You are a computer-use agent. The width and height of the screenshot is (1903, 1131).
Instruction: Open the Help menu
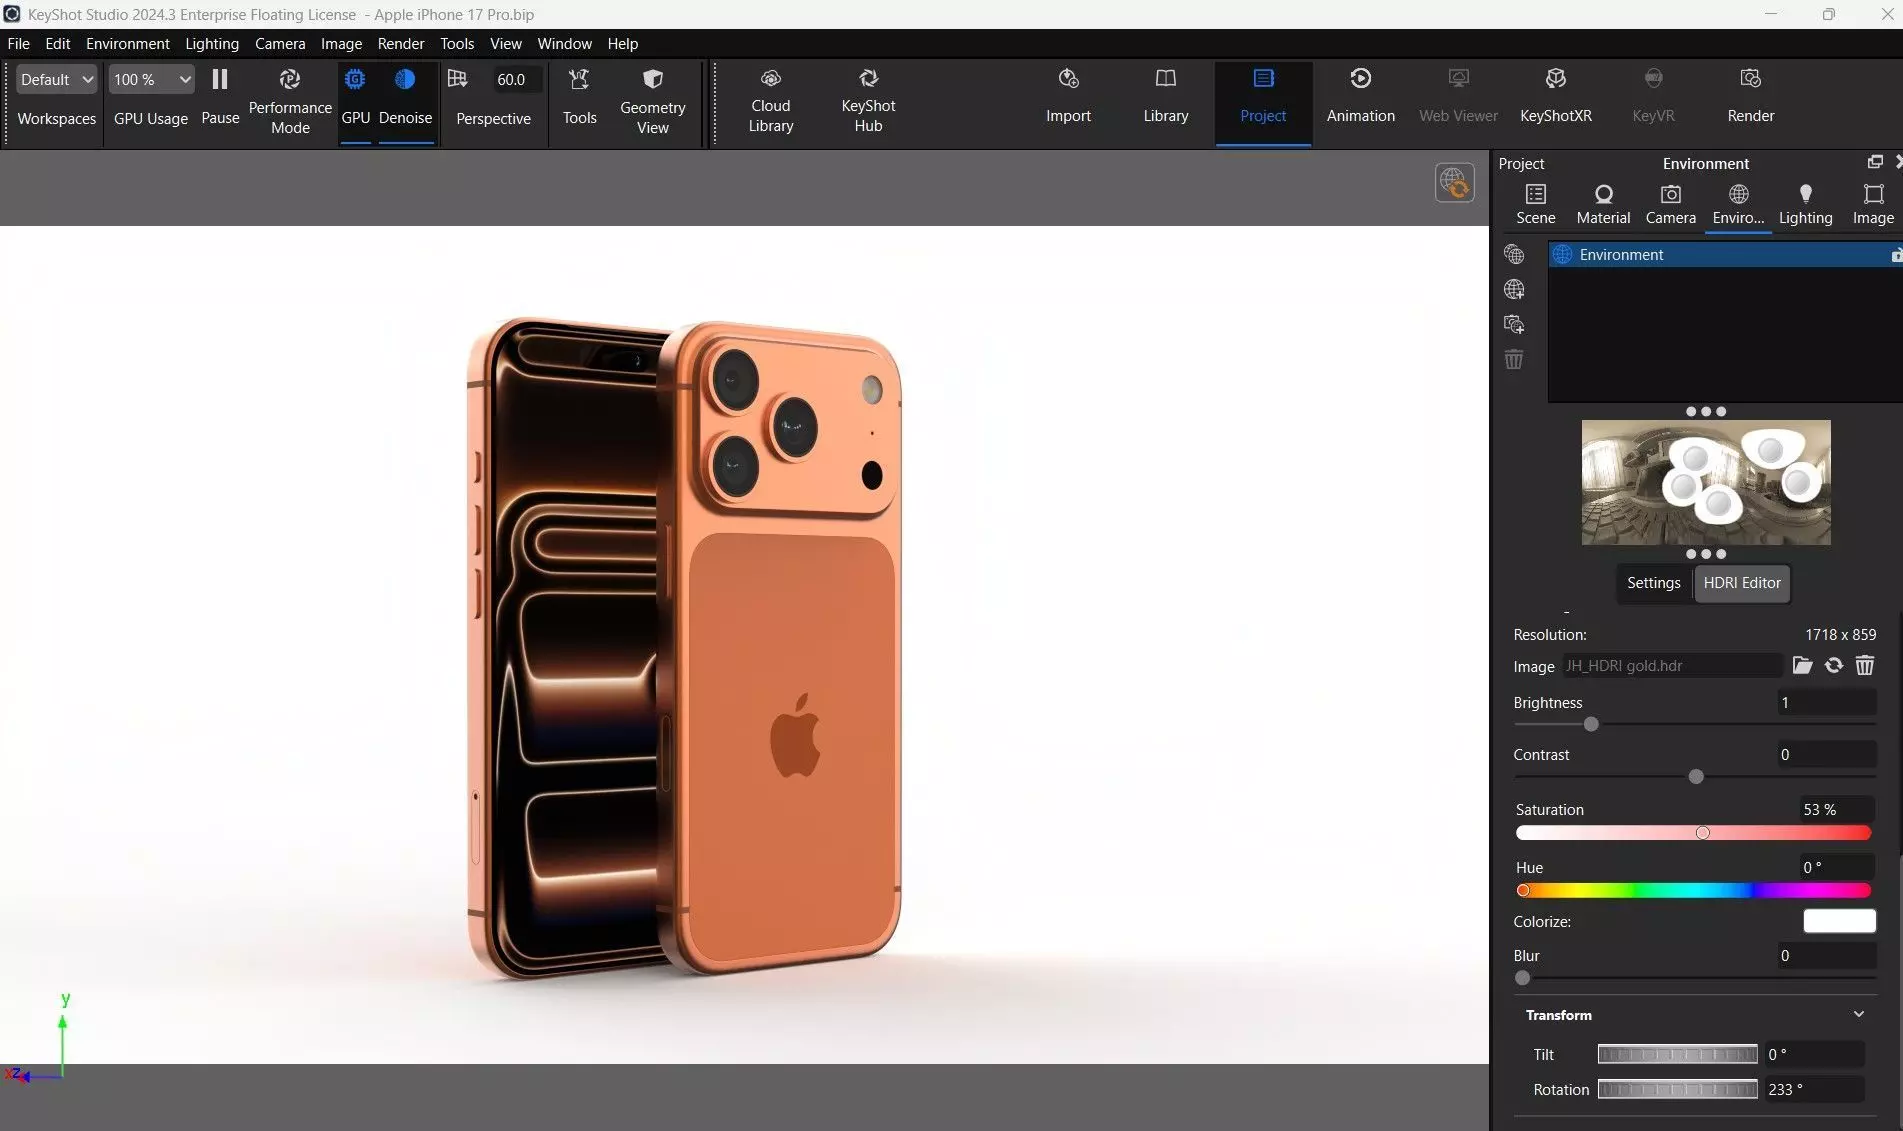pyautogui.click(x=622, y=43)
